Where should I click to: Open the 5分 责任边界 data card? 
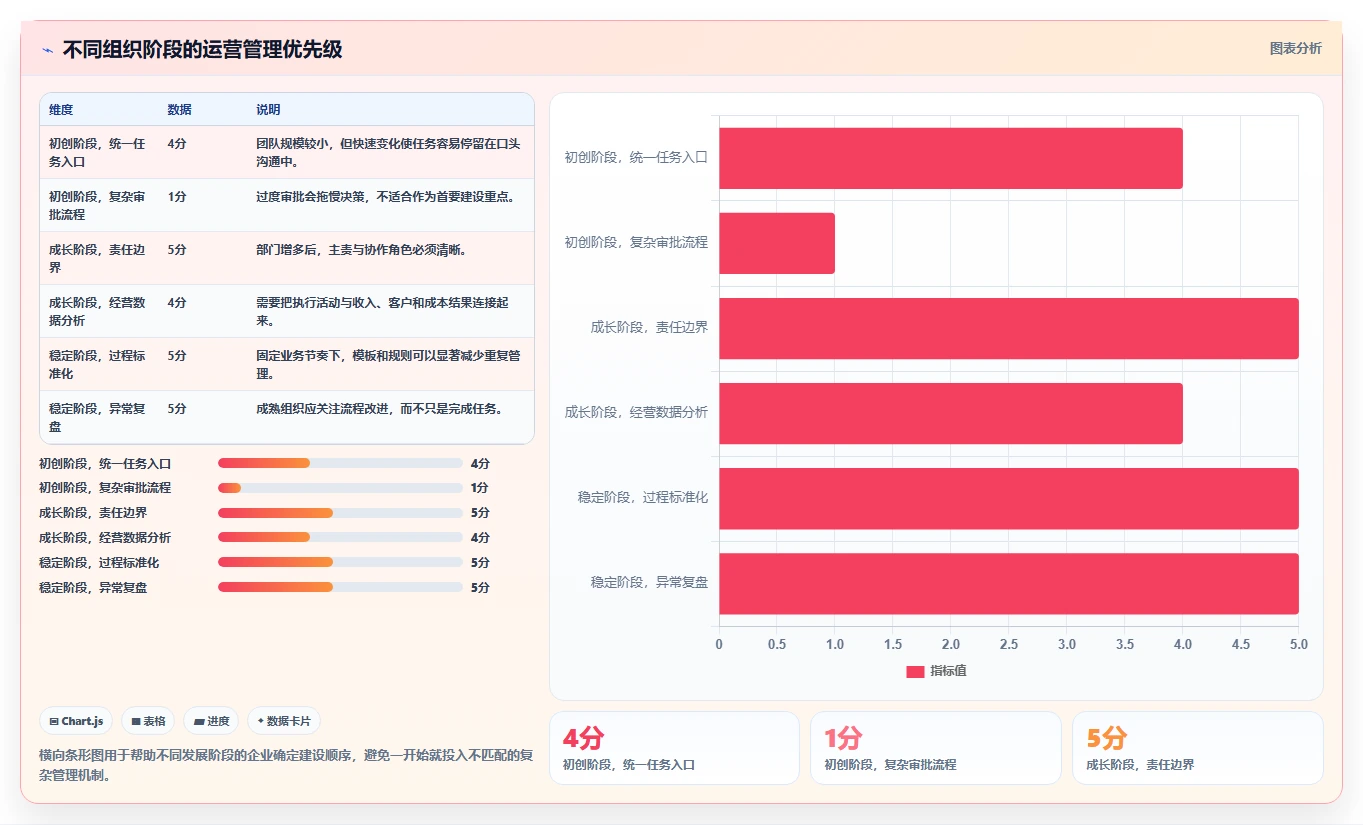(1198, 748)
